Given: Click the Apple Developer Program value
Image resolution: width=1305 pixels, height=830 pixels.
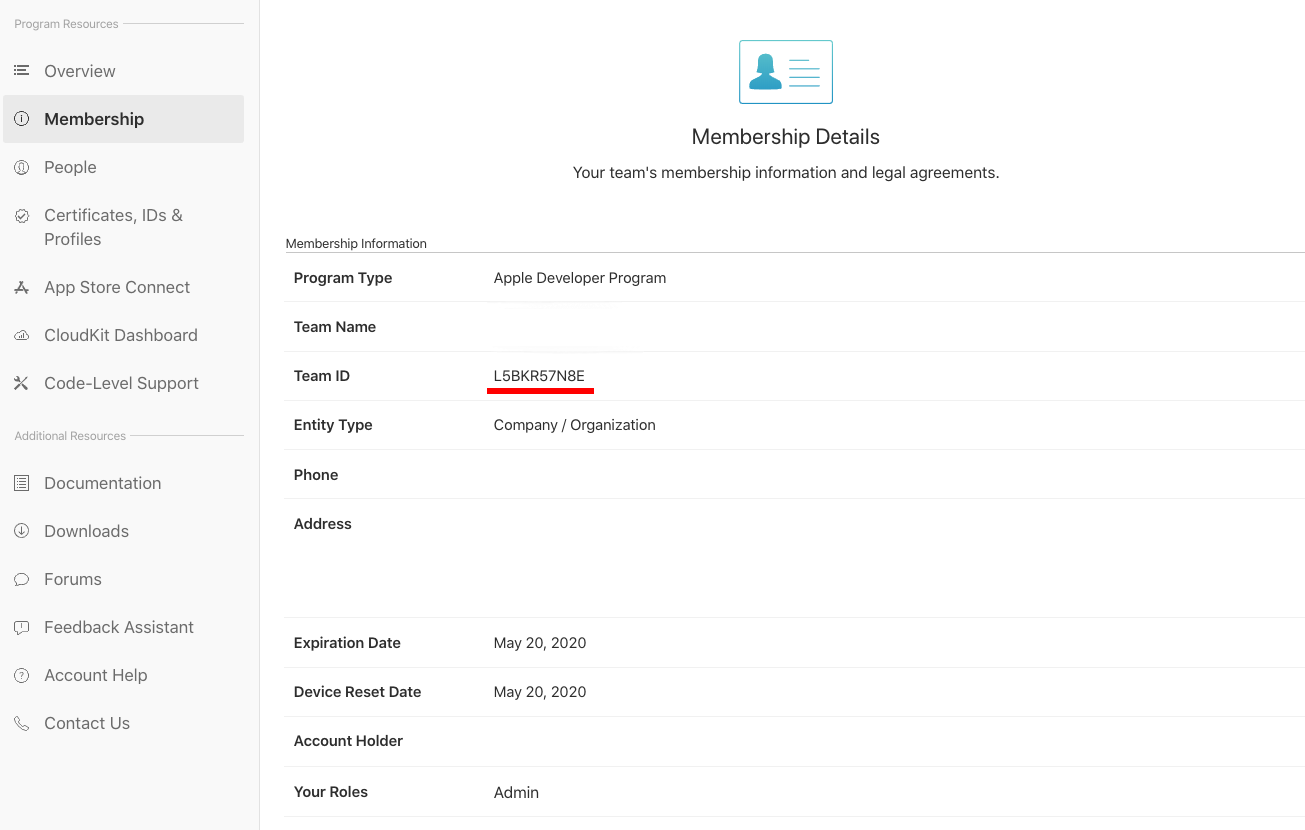Looking at the screenshot, I should click(580, 278).
